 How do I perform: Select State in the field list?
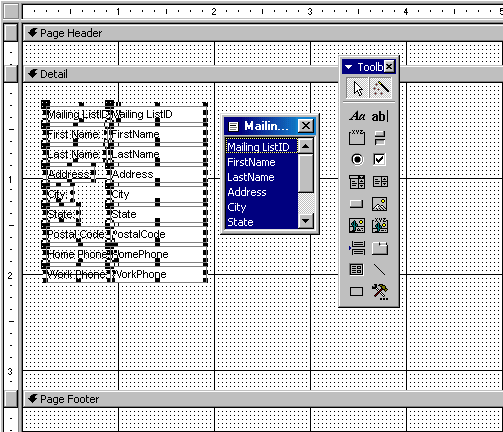click(x=261, y=222)
